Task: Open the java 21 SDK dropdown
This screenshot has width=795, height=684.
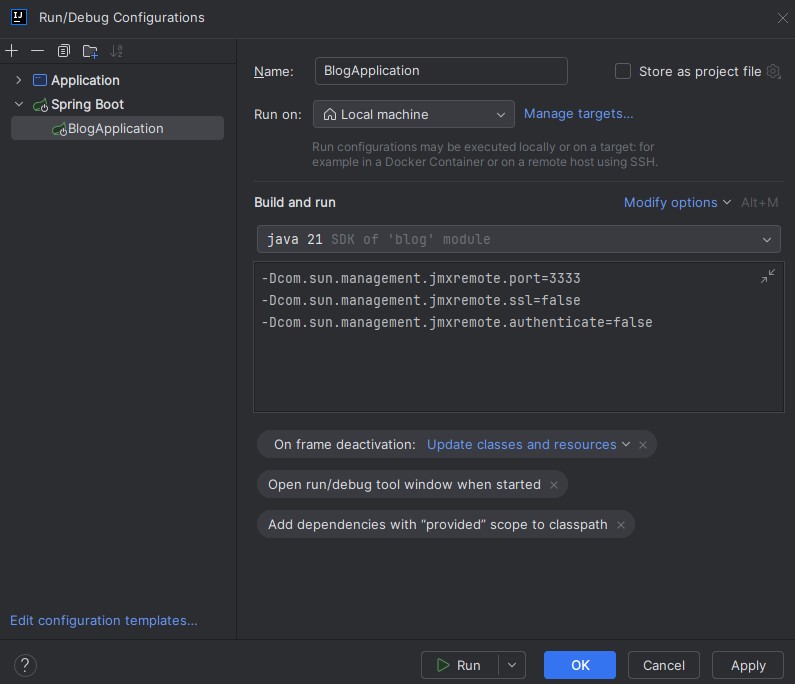Action: 518,239
